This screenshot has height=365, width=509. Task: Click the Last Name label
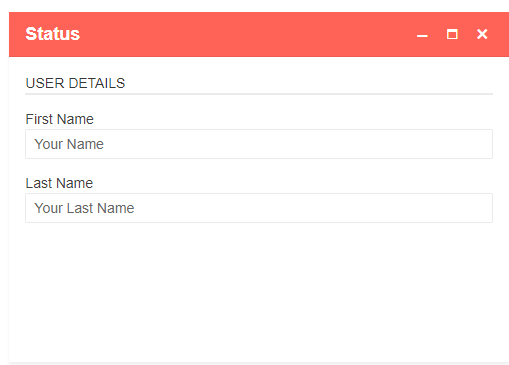tap(59, 183)
